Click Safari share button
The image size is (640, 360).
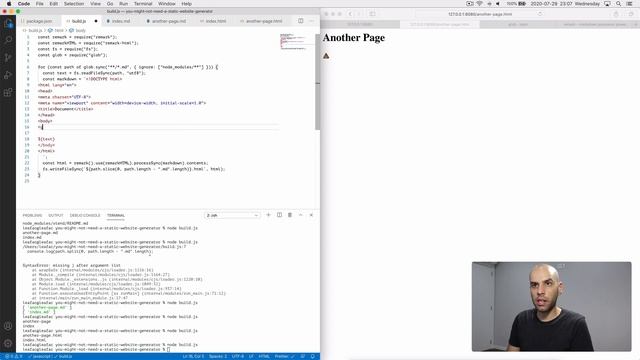[x=616, y=14]
